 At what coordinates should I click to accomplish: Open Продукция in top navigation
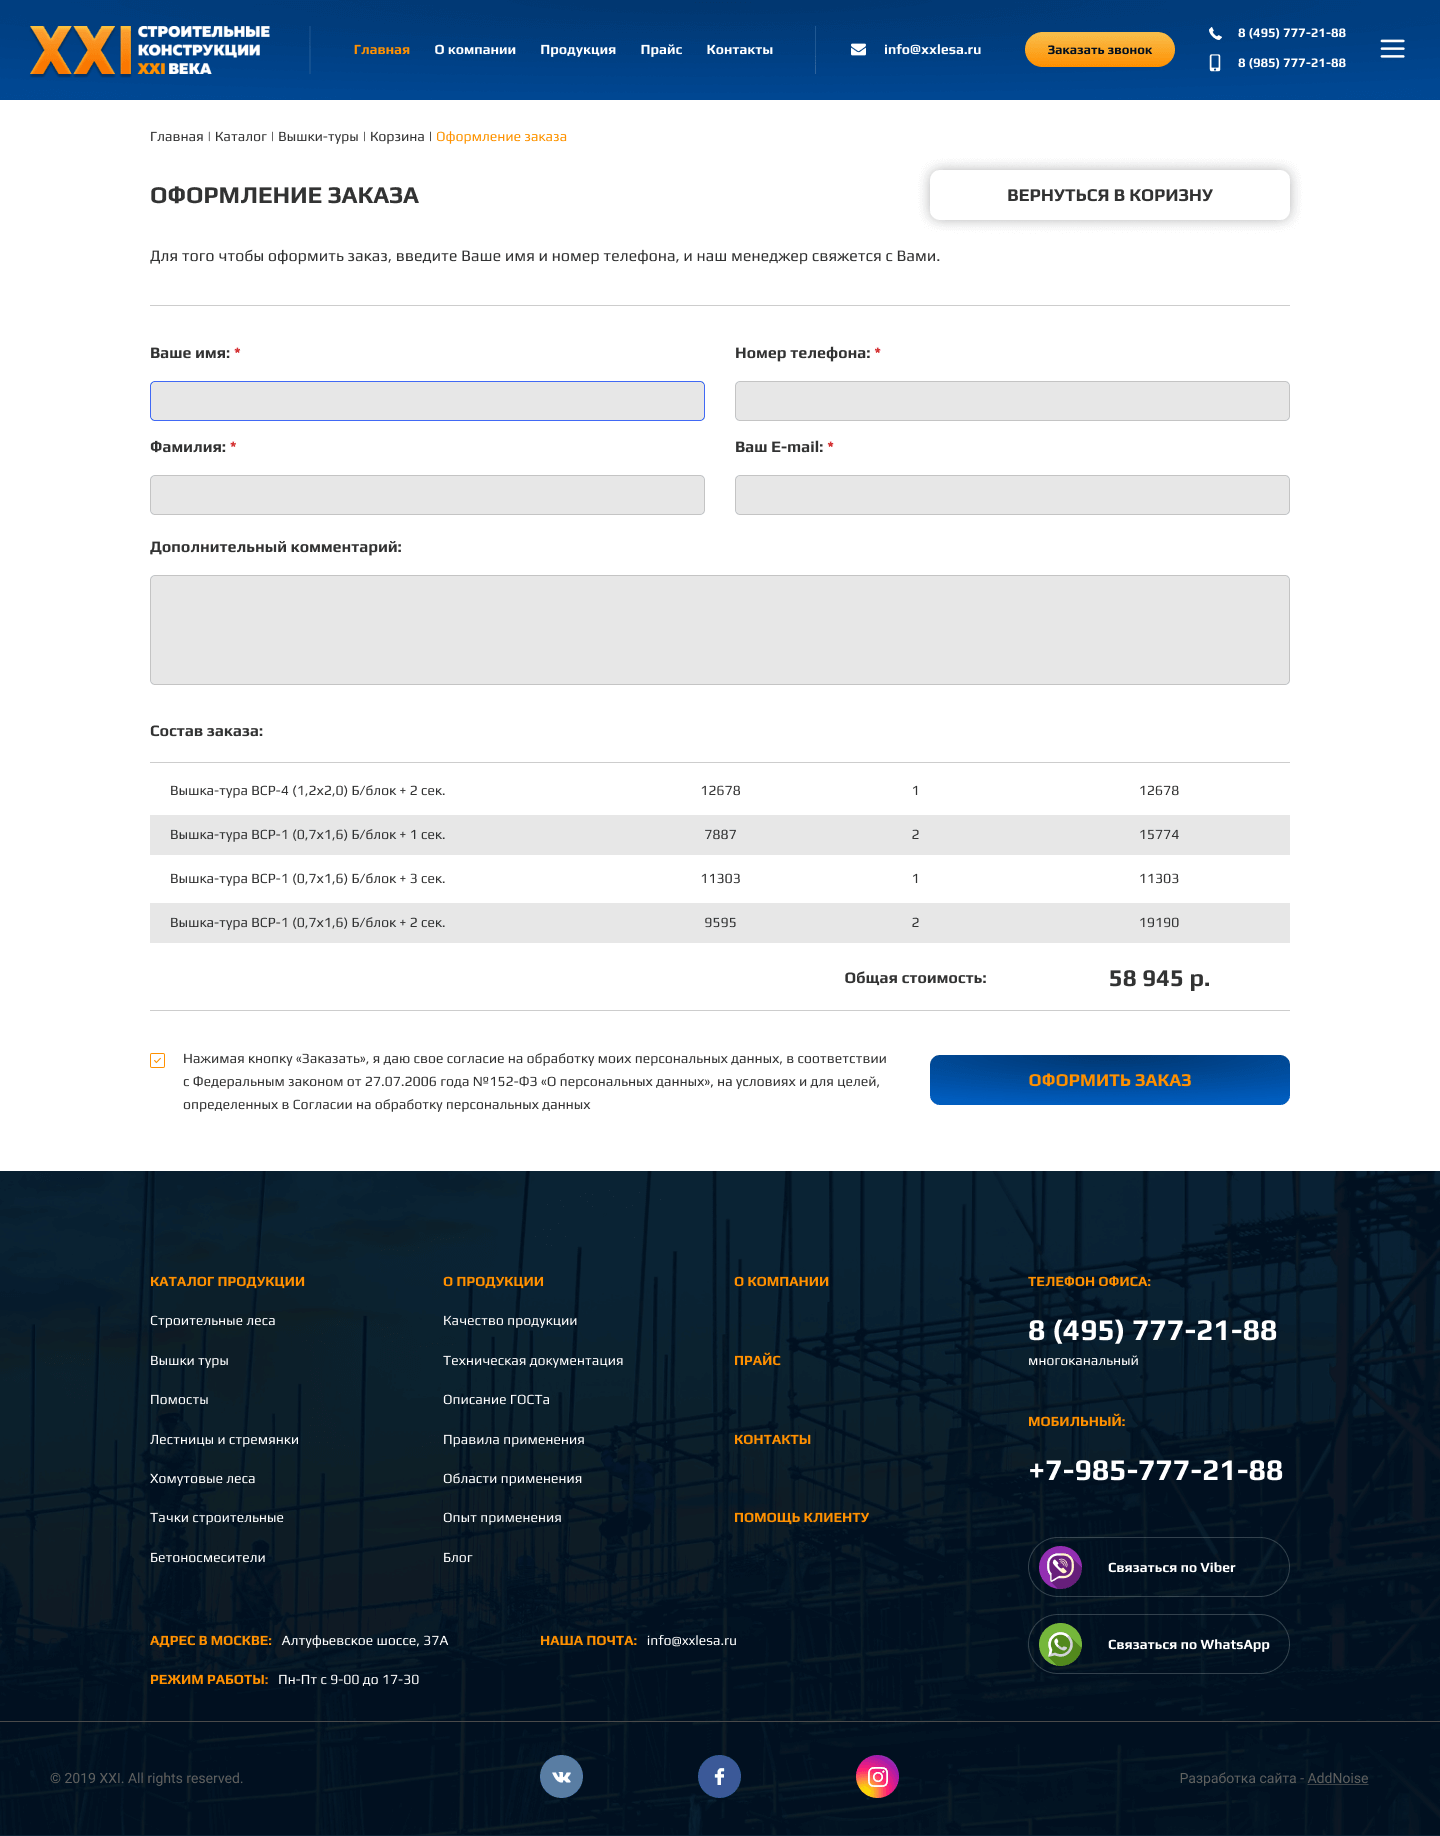pos(578,50)
